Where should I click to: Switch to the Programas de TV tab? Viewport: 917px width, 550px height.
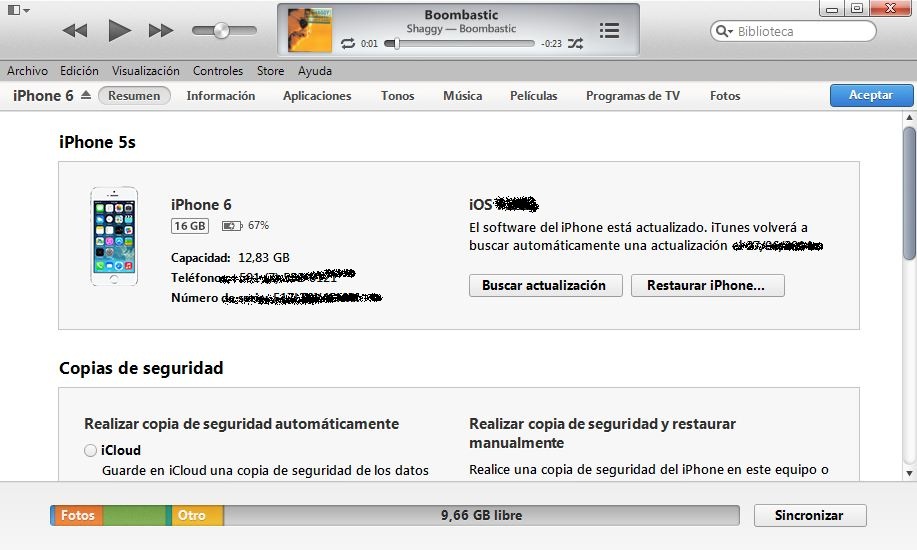633,95
